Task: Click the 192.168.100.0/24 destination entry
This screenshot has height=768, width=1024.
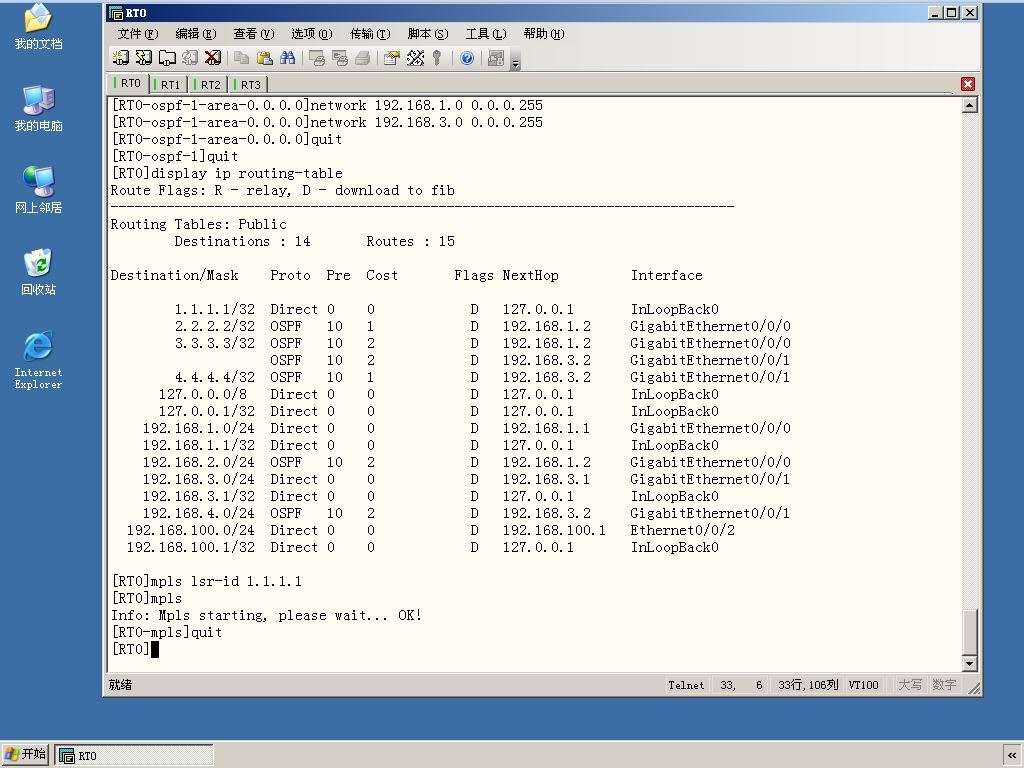Action: [x=191, y=530]
